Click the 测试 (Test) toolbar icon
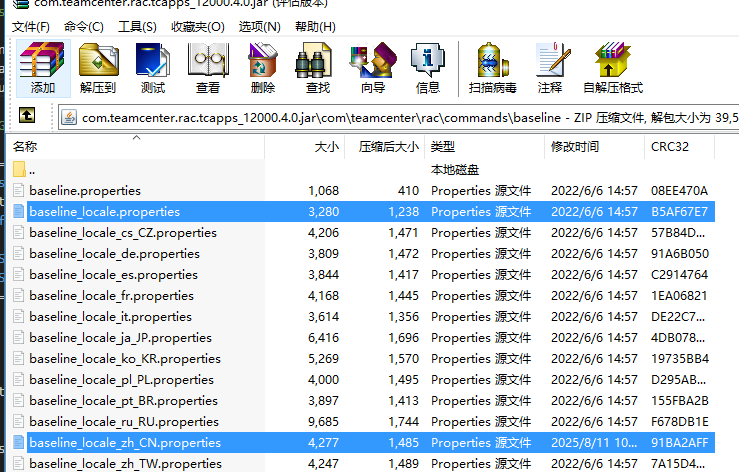This screenshot has height=472, width=739. click(x=153, y=67)
